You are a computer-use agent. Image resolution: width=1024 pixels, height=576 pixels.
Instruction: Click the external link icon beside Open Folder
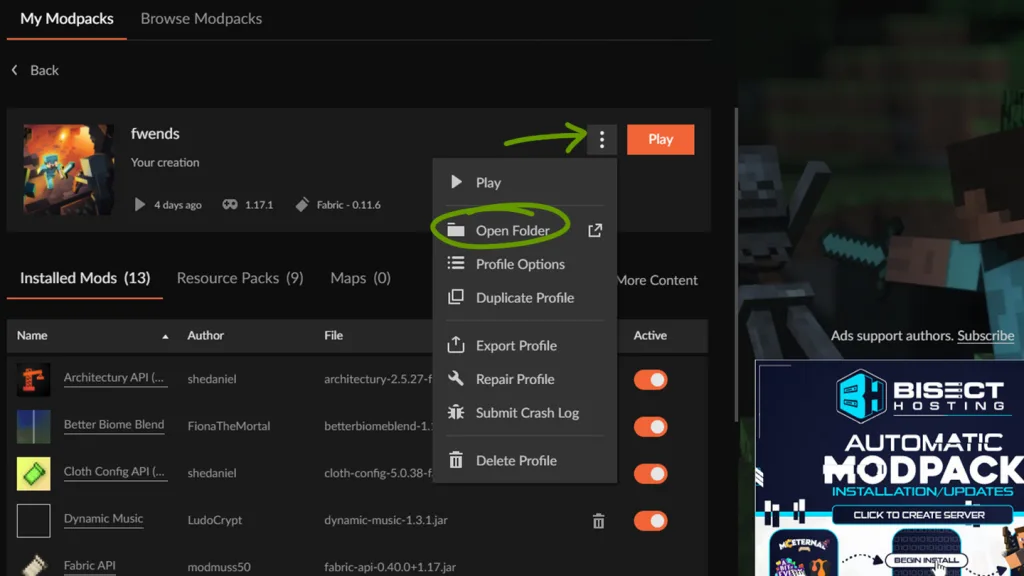click(x=595, y=231)
